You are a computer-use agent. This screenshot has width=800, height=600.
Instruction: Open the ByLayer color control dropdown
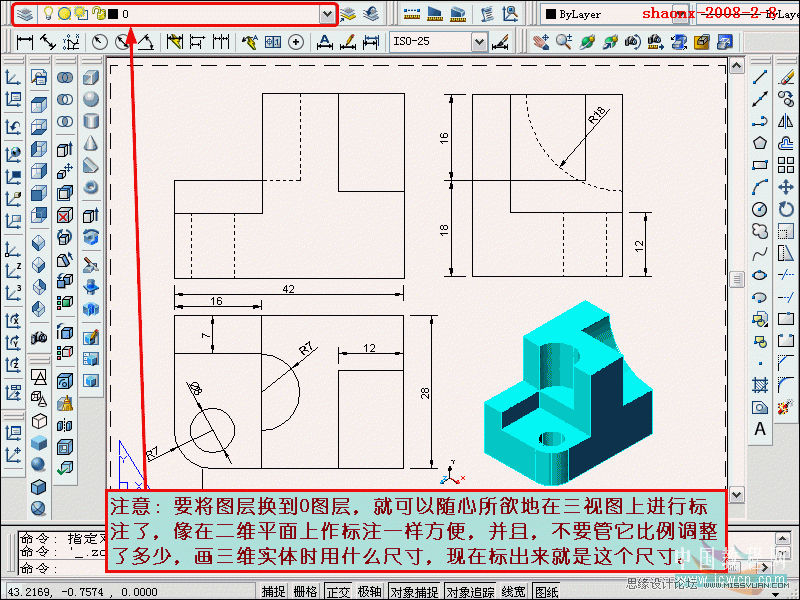point(610,14)
